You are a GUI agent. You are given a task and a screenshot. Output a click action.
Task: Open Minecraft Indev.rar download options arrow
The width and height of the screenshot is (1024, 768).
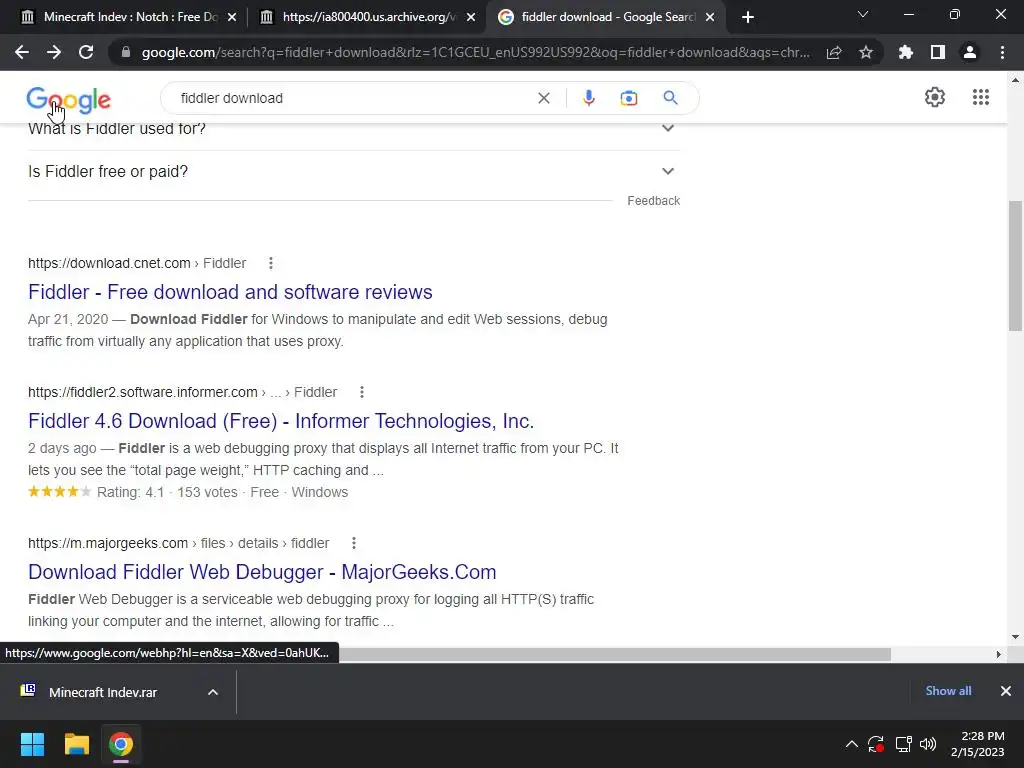coord(213,692)
